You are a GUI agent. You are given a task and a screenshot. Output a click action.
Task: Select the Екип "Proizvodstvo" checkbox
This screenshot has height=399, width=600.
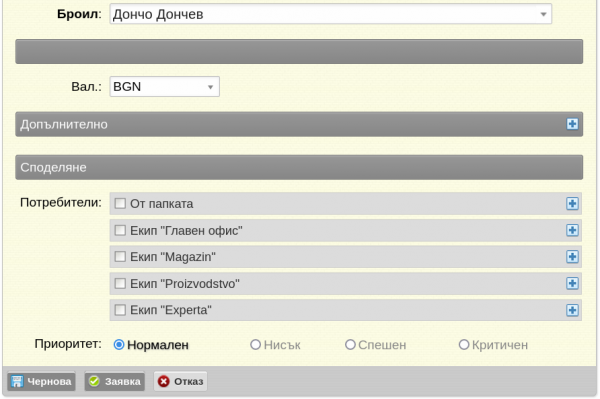pyautogui.click(x=120, y=283)
